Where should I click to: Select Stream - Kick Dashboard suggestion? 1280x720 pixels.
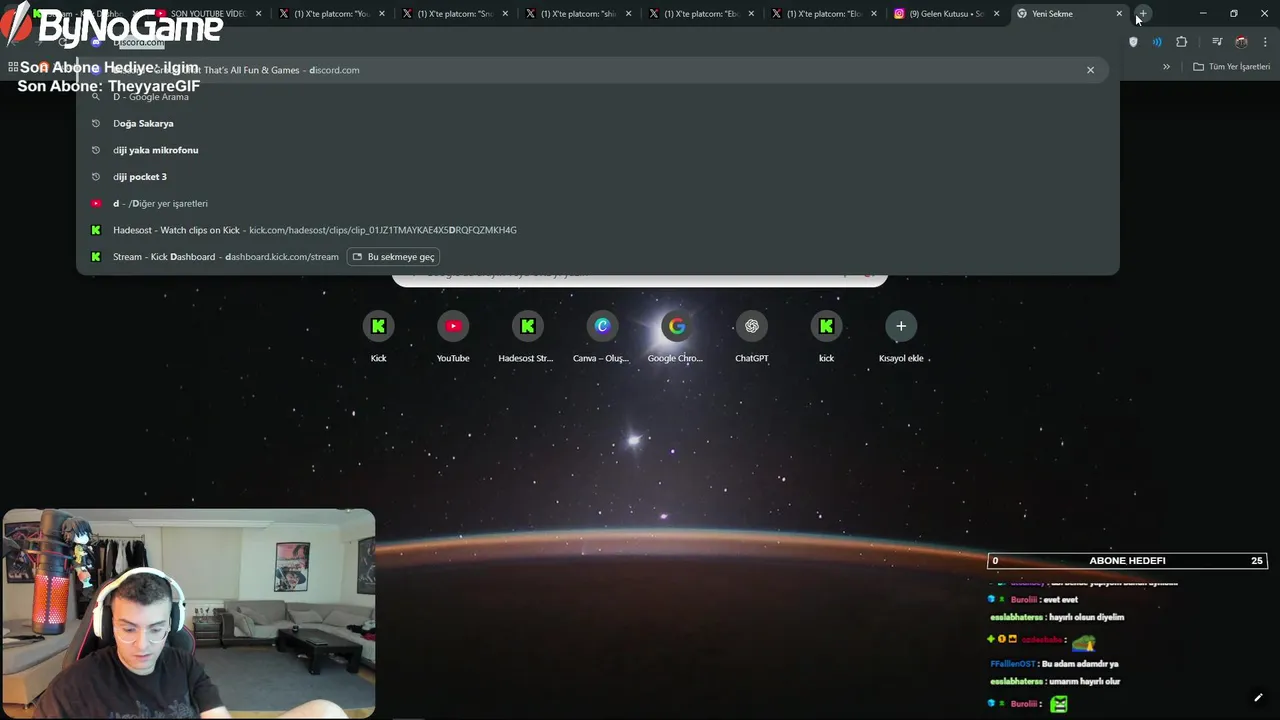click(598, 257)
